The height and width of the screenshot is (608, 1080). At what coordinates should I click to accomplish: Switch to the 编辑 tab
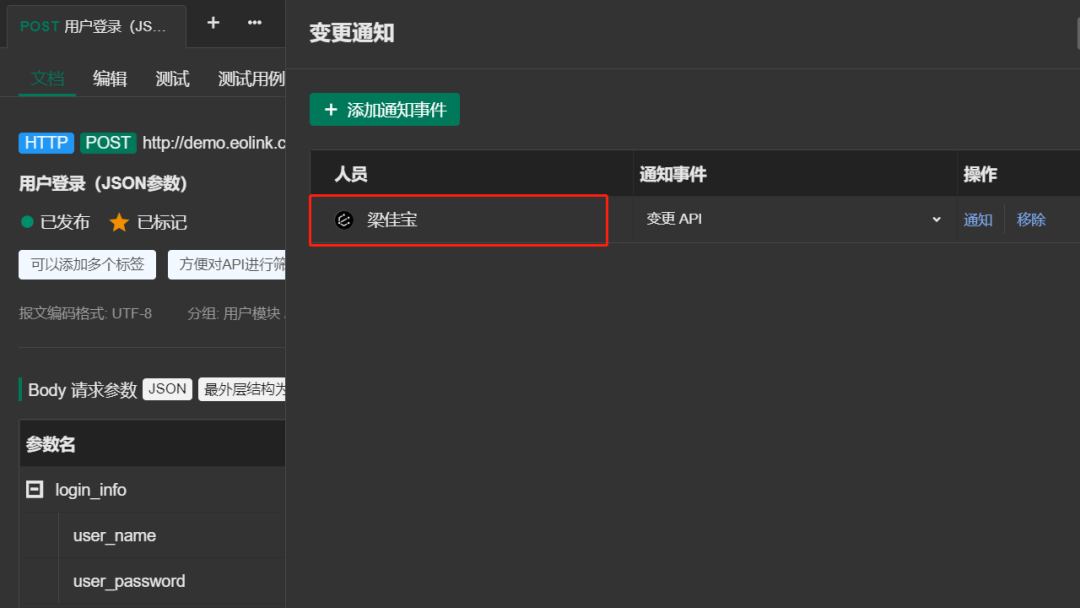pyautogui.click(x=109, y=78)
